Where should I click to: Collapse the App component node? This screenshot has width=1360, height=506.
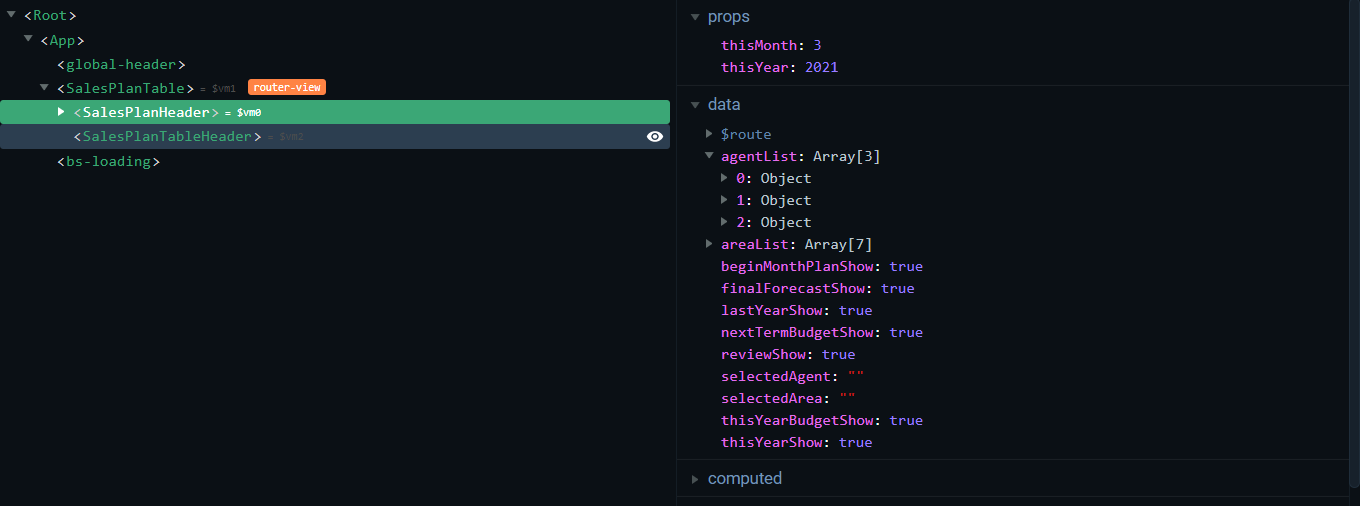(x=28, y=38)
